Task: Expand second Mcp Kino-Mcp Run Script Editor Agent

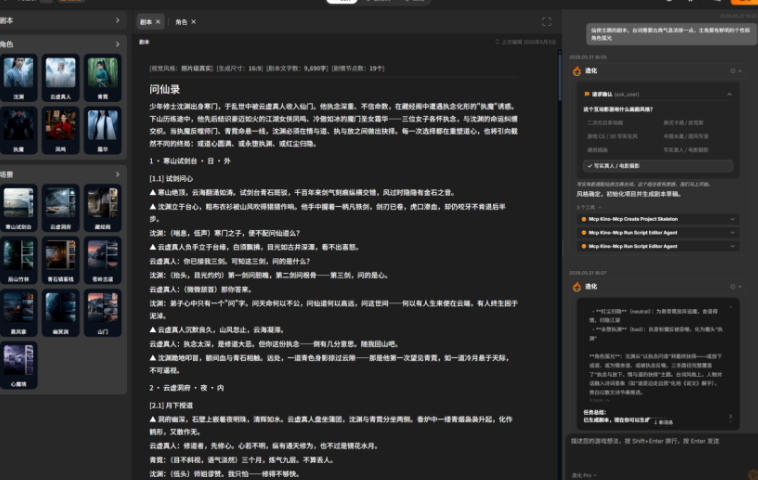Action: coord(658,247)
